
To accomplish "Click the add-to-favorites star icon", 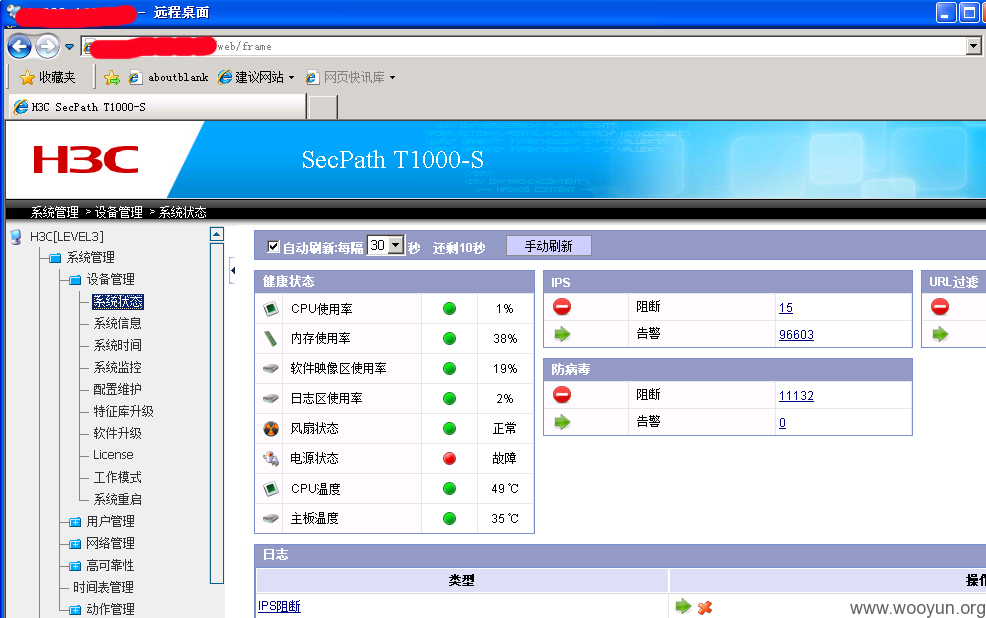I will coord(112,77).
